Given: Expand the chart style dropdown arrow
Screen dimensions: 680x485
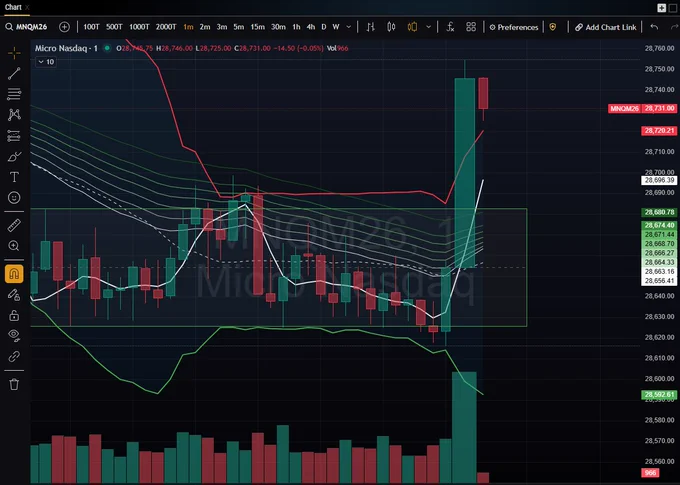Looking at the screenshot, I should pyautogui.click(x=428, y=27).
